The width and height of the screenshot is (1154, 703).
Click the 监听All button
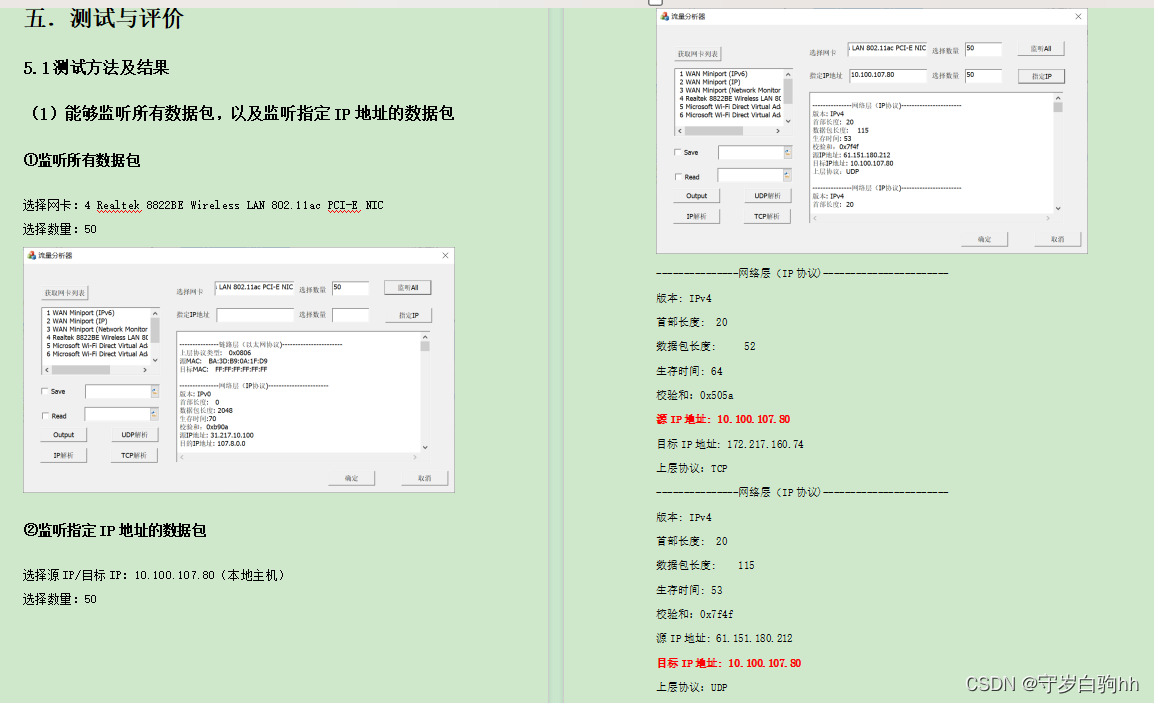coord(1040,48)
